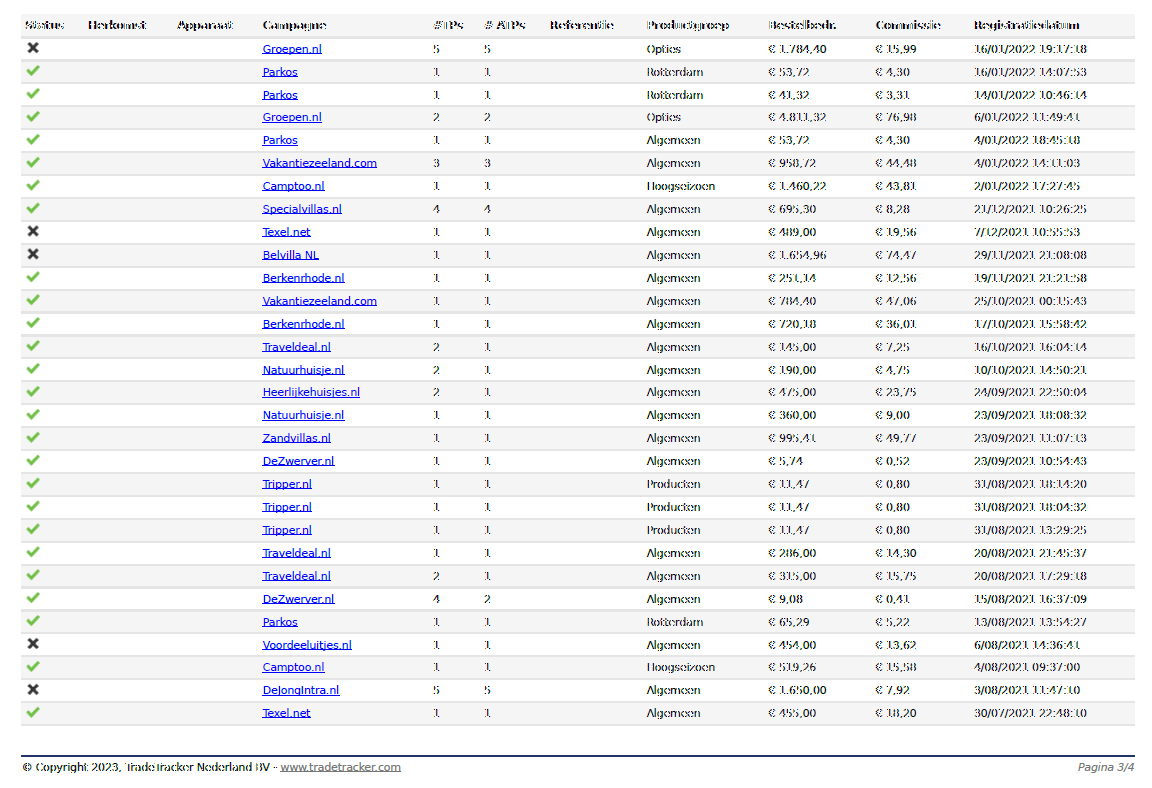The width and height of the screenshot is (1152, 788).
Task: Click the rejected cross in the Groepen.nl € 1.784,40 row
Action: tap(33, 48)
